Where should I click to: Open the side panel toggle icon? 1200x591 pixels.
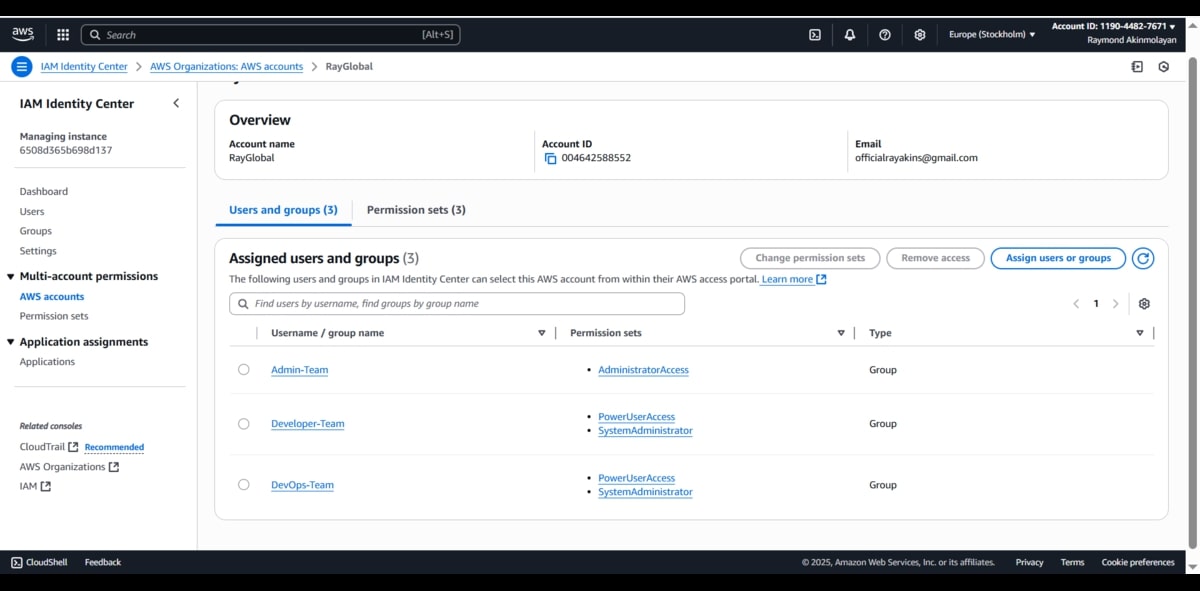pyautogui.click(x=1137, y=67)
